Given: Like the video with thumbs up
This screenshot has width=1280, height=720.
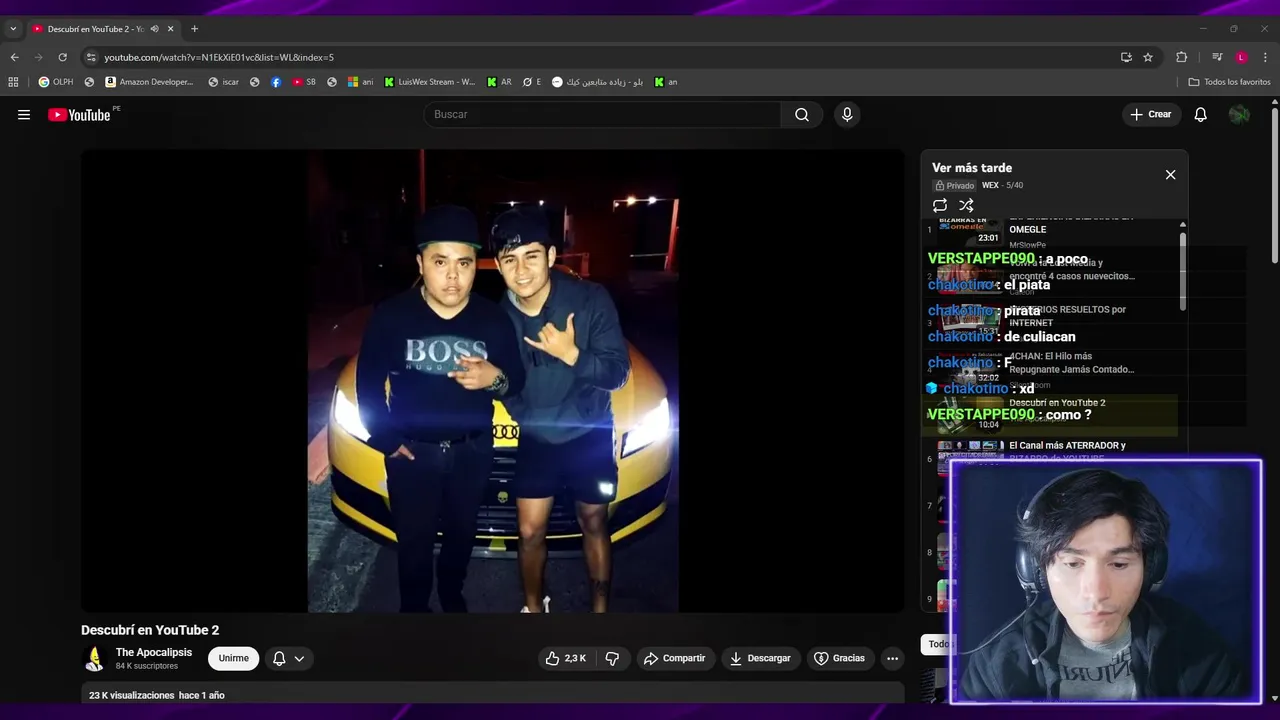Looking at the screenshot, I should (x=566, y=658).
